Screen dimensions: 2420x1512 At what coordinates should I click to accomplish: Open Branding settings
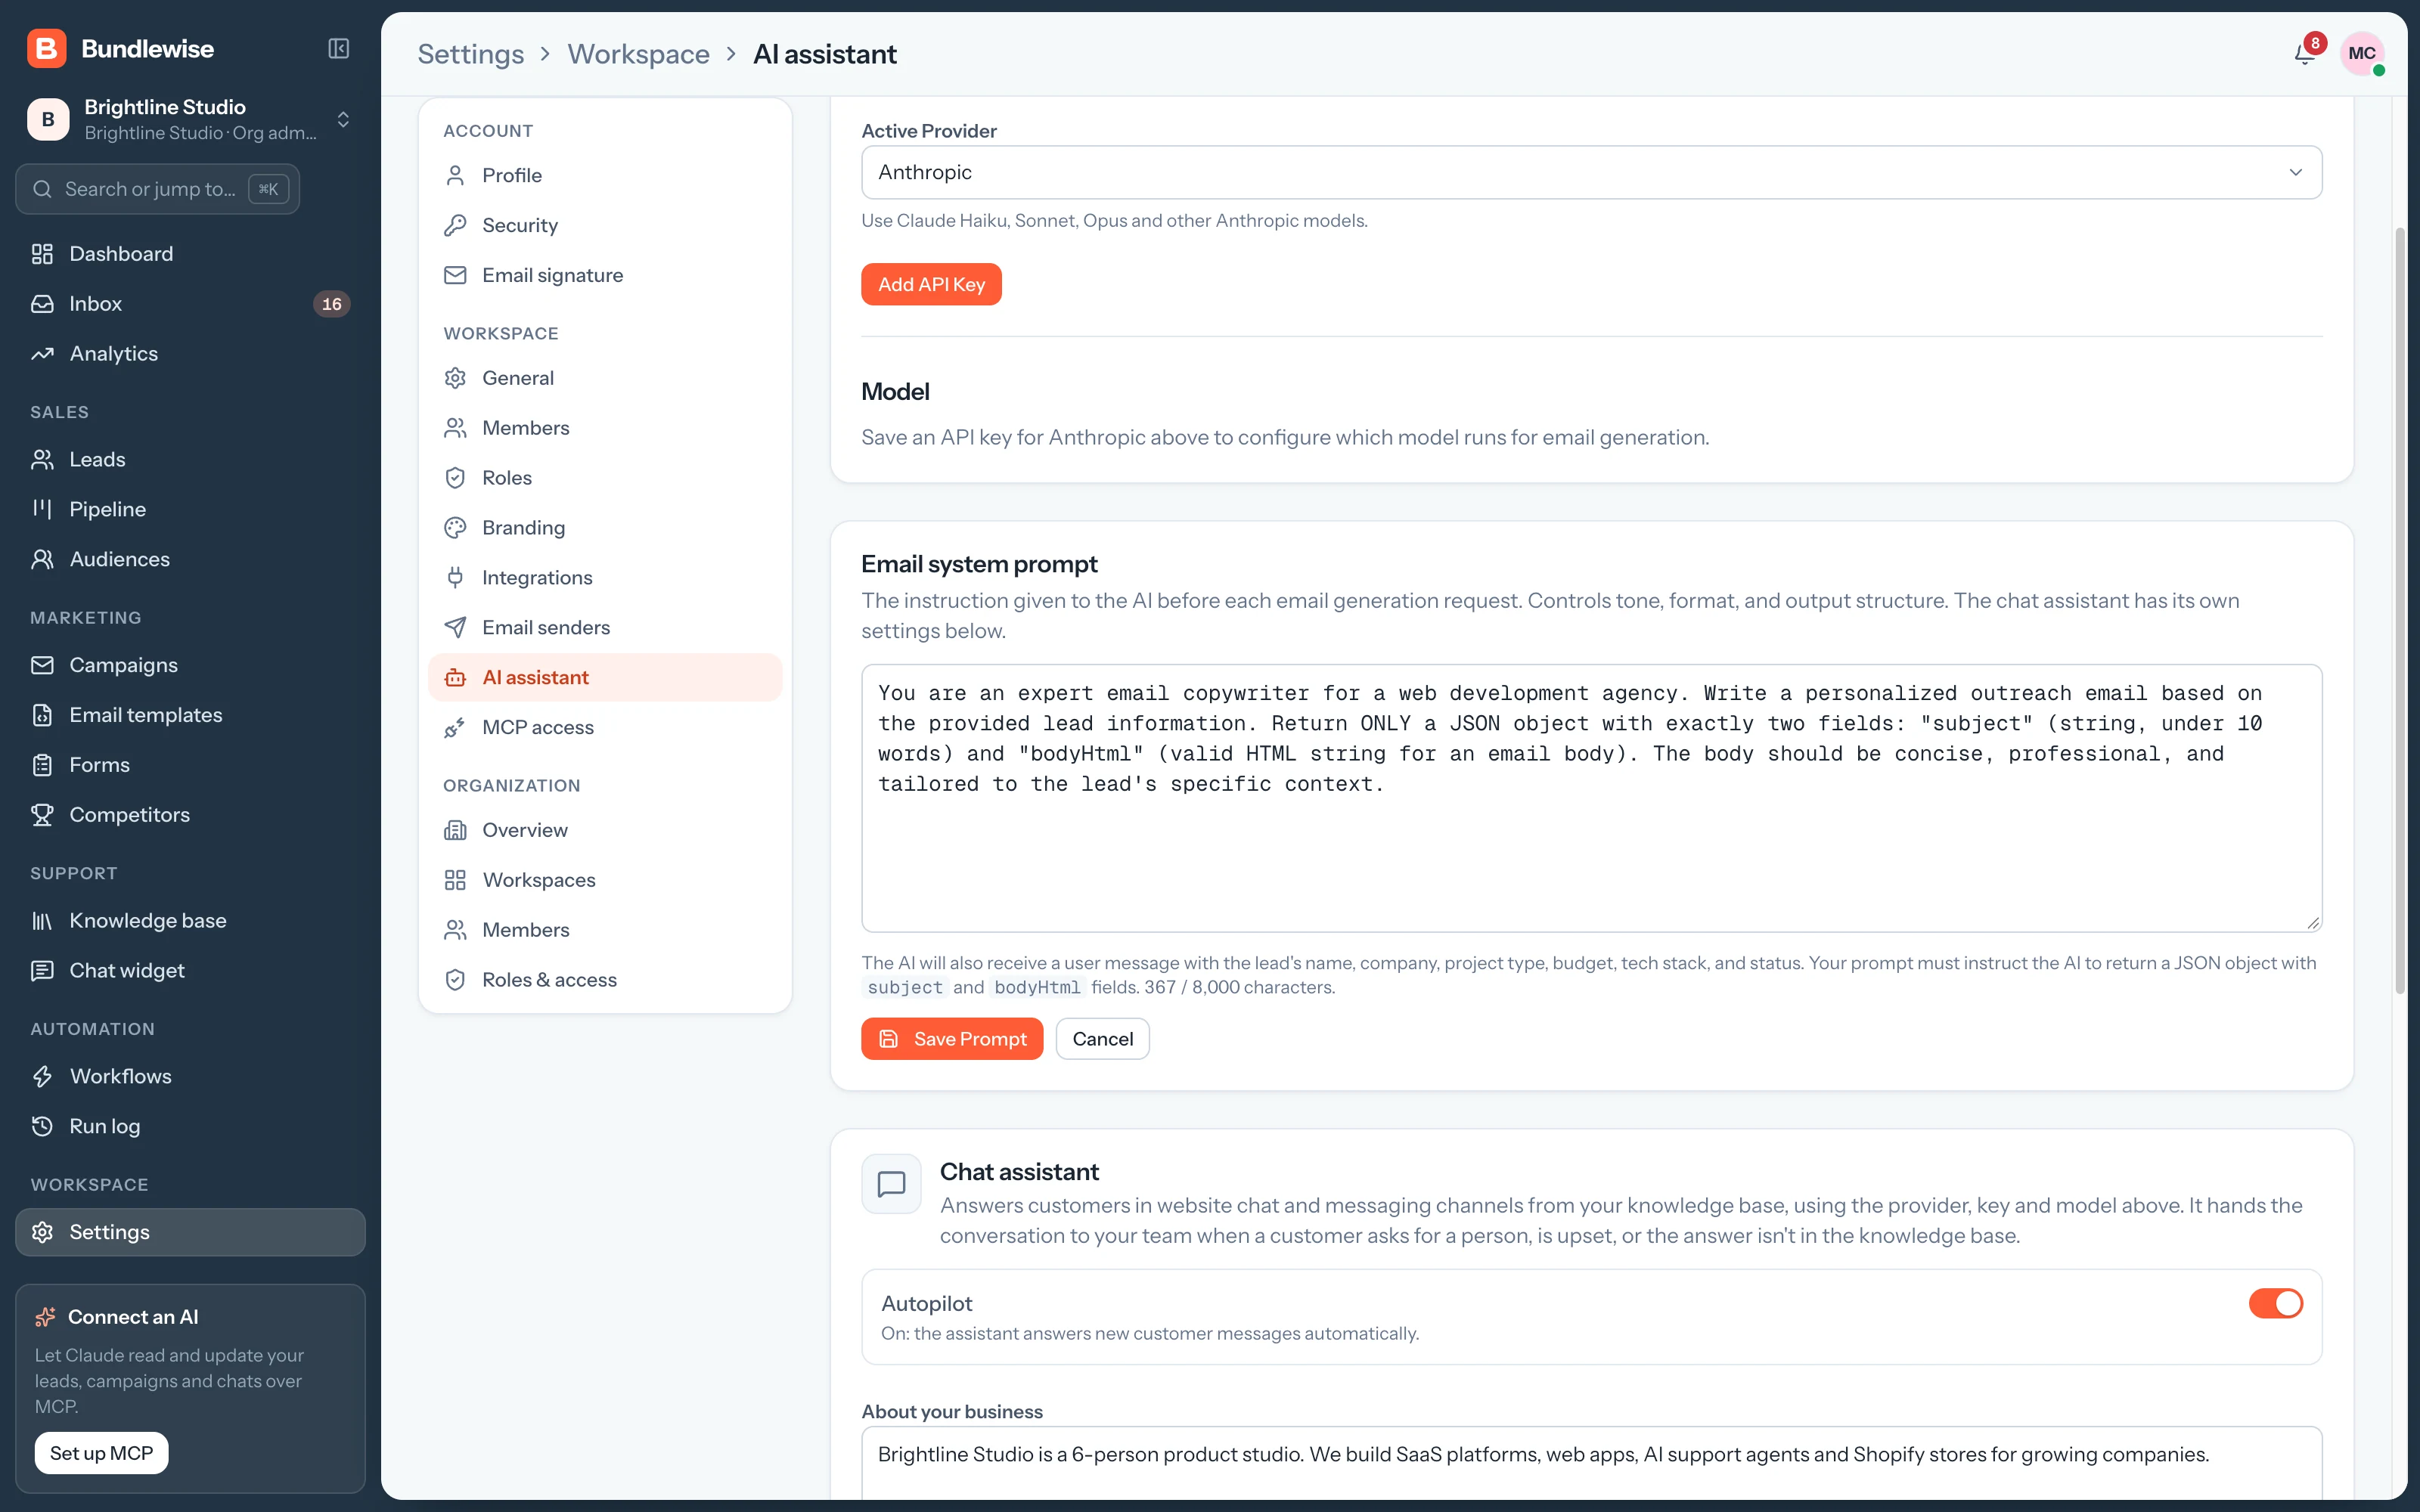pos(605,528)
